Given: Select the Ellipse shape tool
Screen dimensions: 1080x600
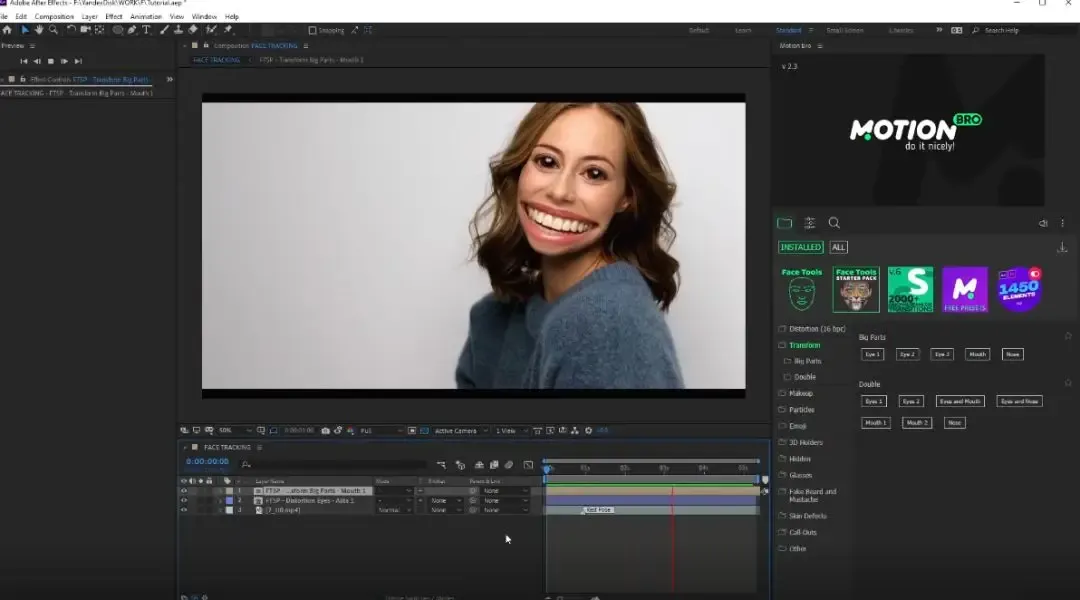Looking at the screenshot, I should tap(118, 30).
